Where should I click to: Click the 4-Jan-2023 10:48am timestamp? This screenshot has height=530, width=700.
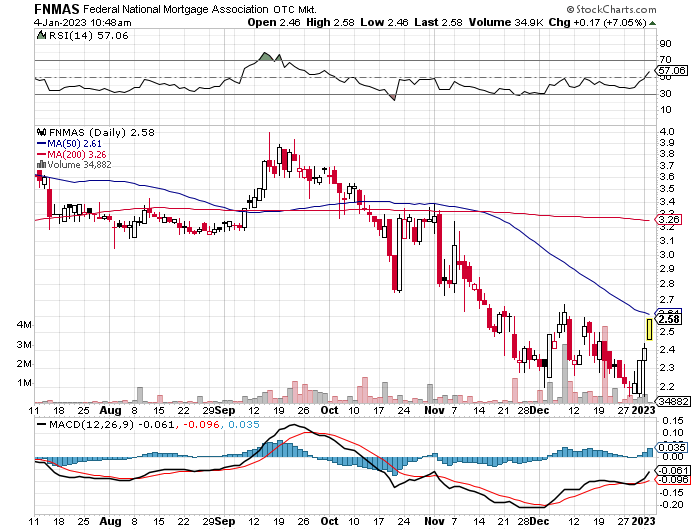[x=83, y=22]
